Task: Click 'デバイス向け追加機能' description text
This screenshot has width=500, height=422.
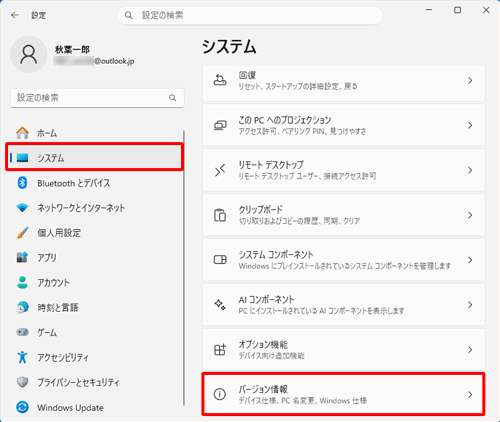Action: coord(271,356)
